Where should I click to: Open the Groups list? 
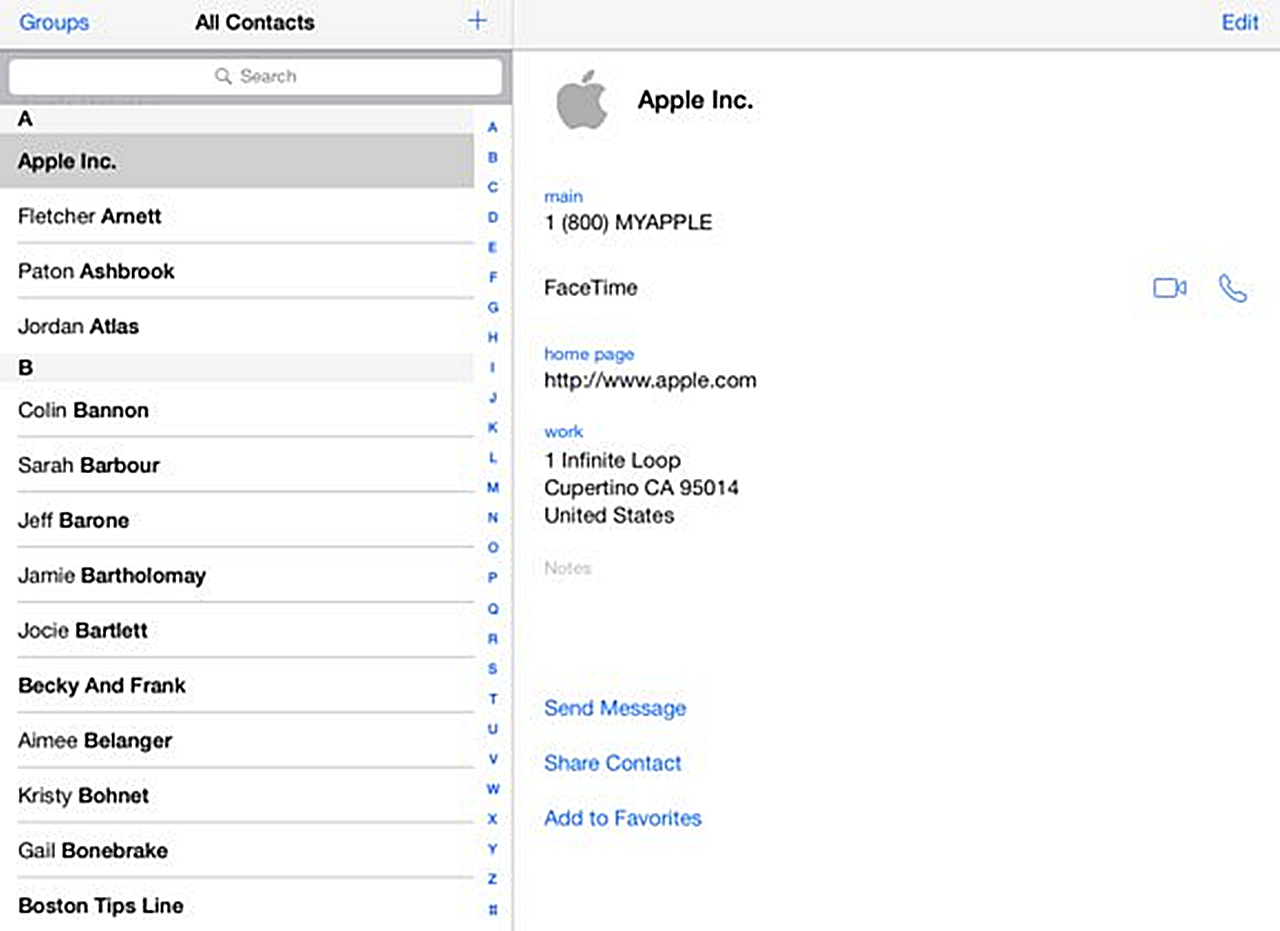pyautogui.click(x=54, y=22)
